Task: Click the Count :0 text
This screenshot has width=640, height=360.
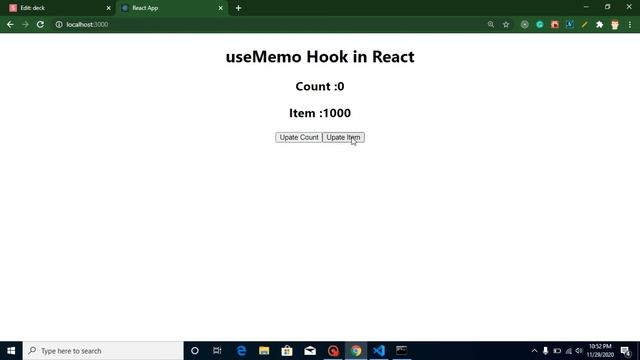Action: pyautogui.click(x=320, y=87)
